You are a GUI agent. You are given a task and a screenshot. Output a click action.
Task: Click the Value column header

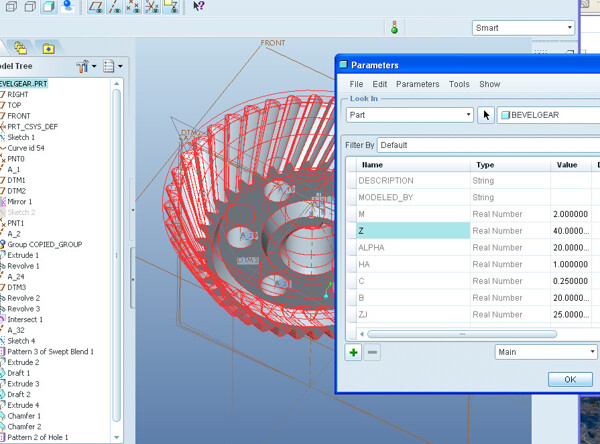pyautogui.click(x=571, y=165)
